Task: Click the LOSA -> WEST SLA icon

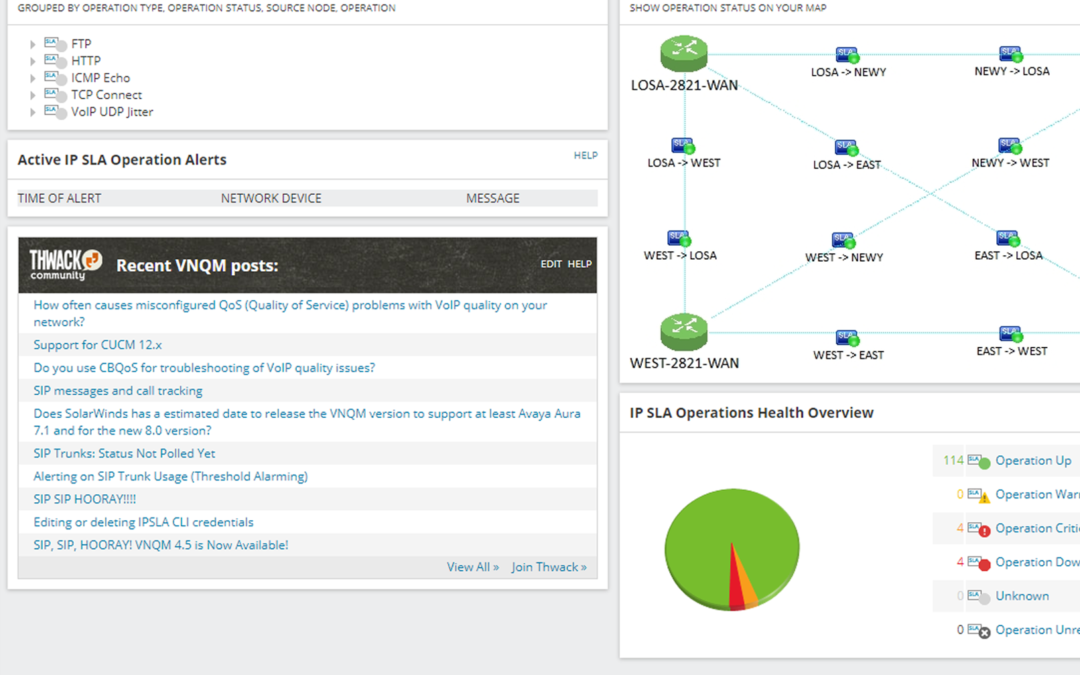Action: [x=683, y=146]
